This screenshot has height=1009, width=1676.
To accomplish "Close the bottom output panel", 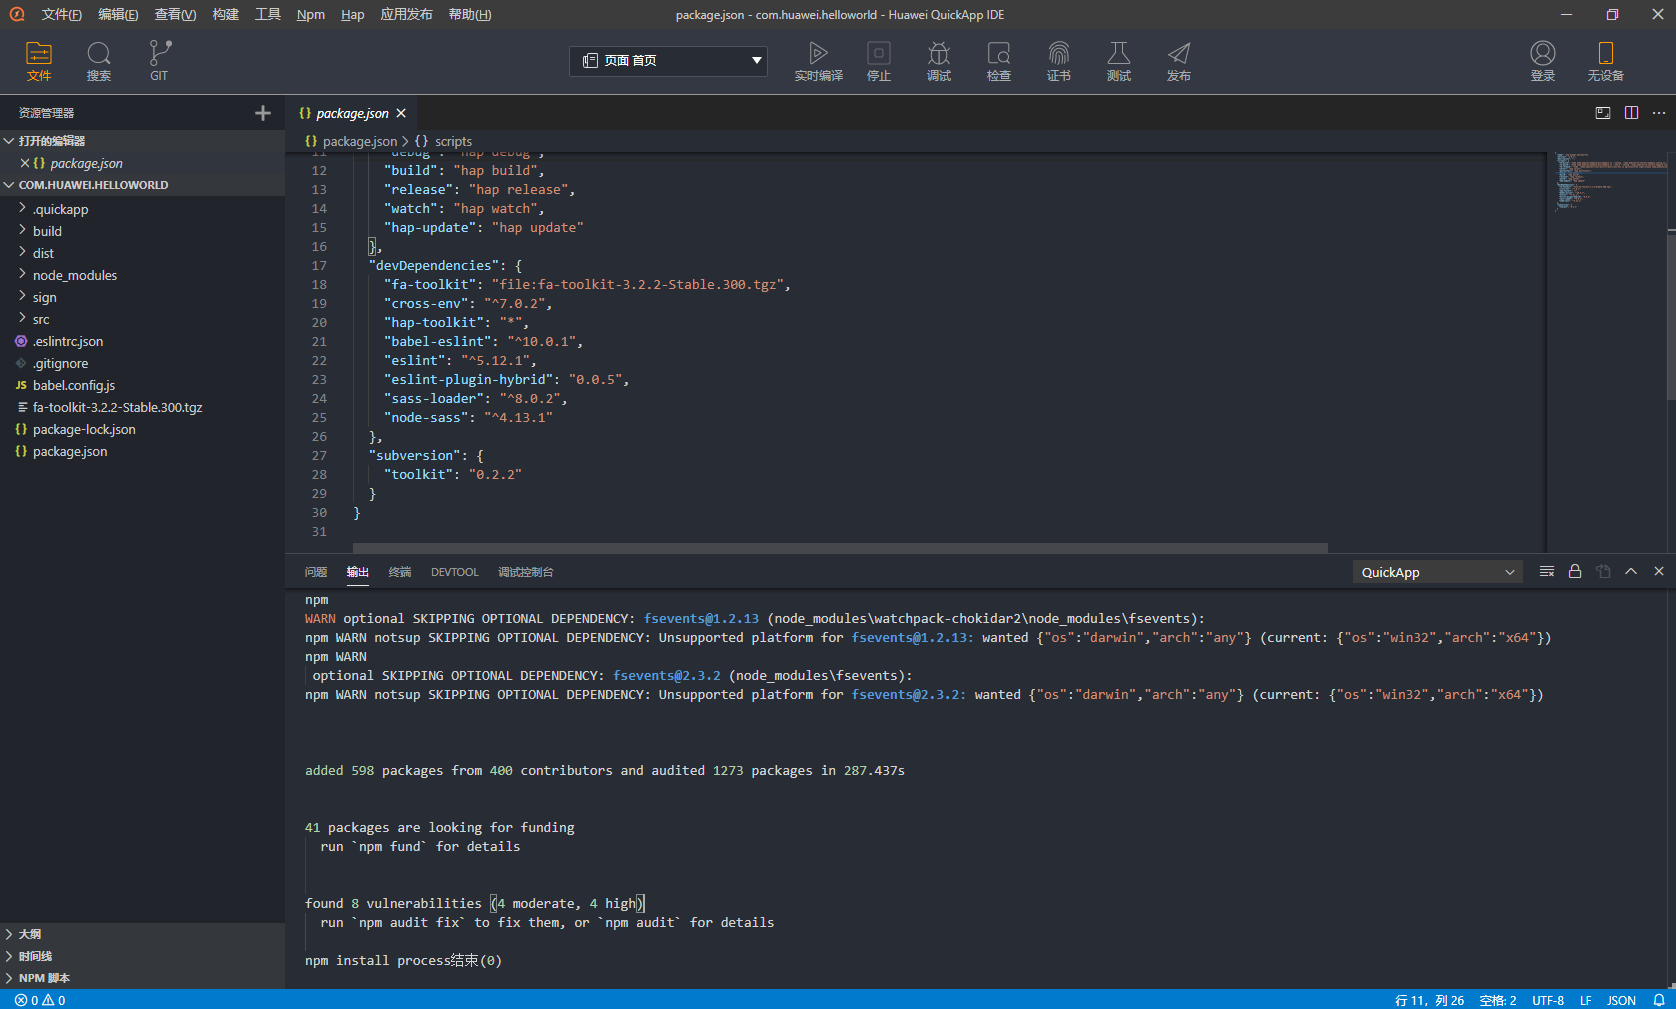I will pos(1659,572).
